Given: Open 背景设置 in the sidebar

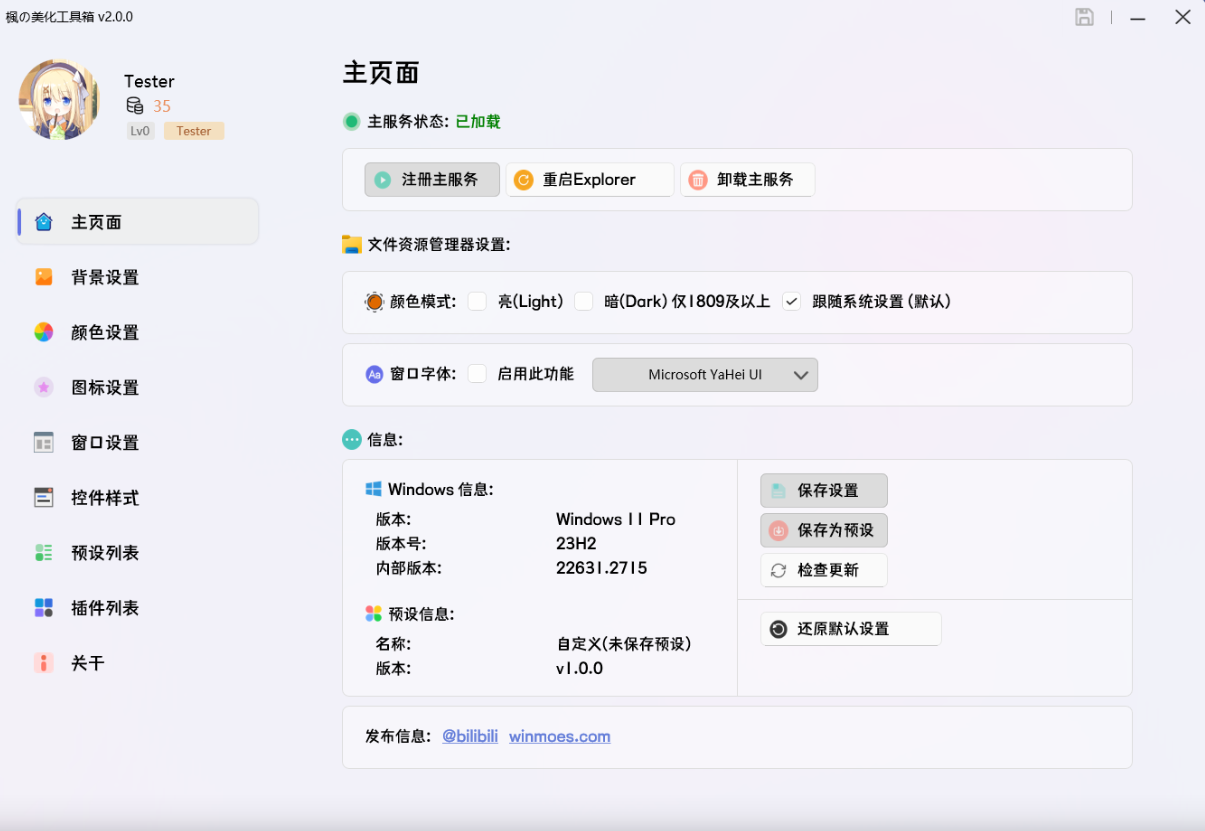Looking at the screenshot, I should (x=138, y=277).
